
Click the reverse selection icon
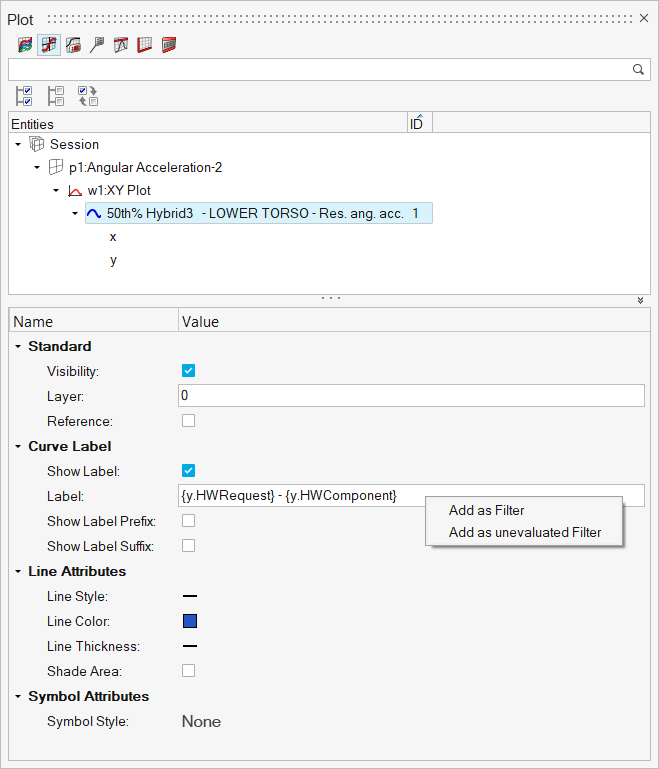(88, 95)
